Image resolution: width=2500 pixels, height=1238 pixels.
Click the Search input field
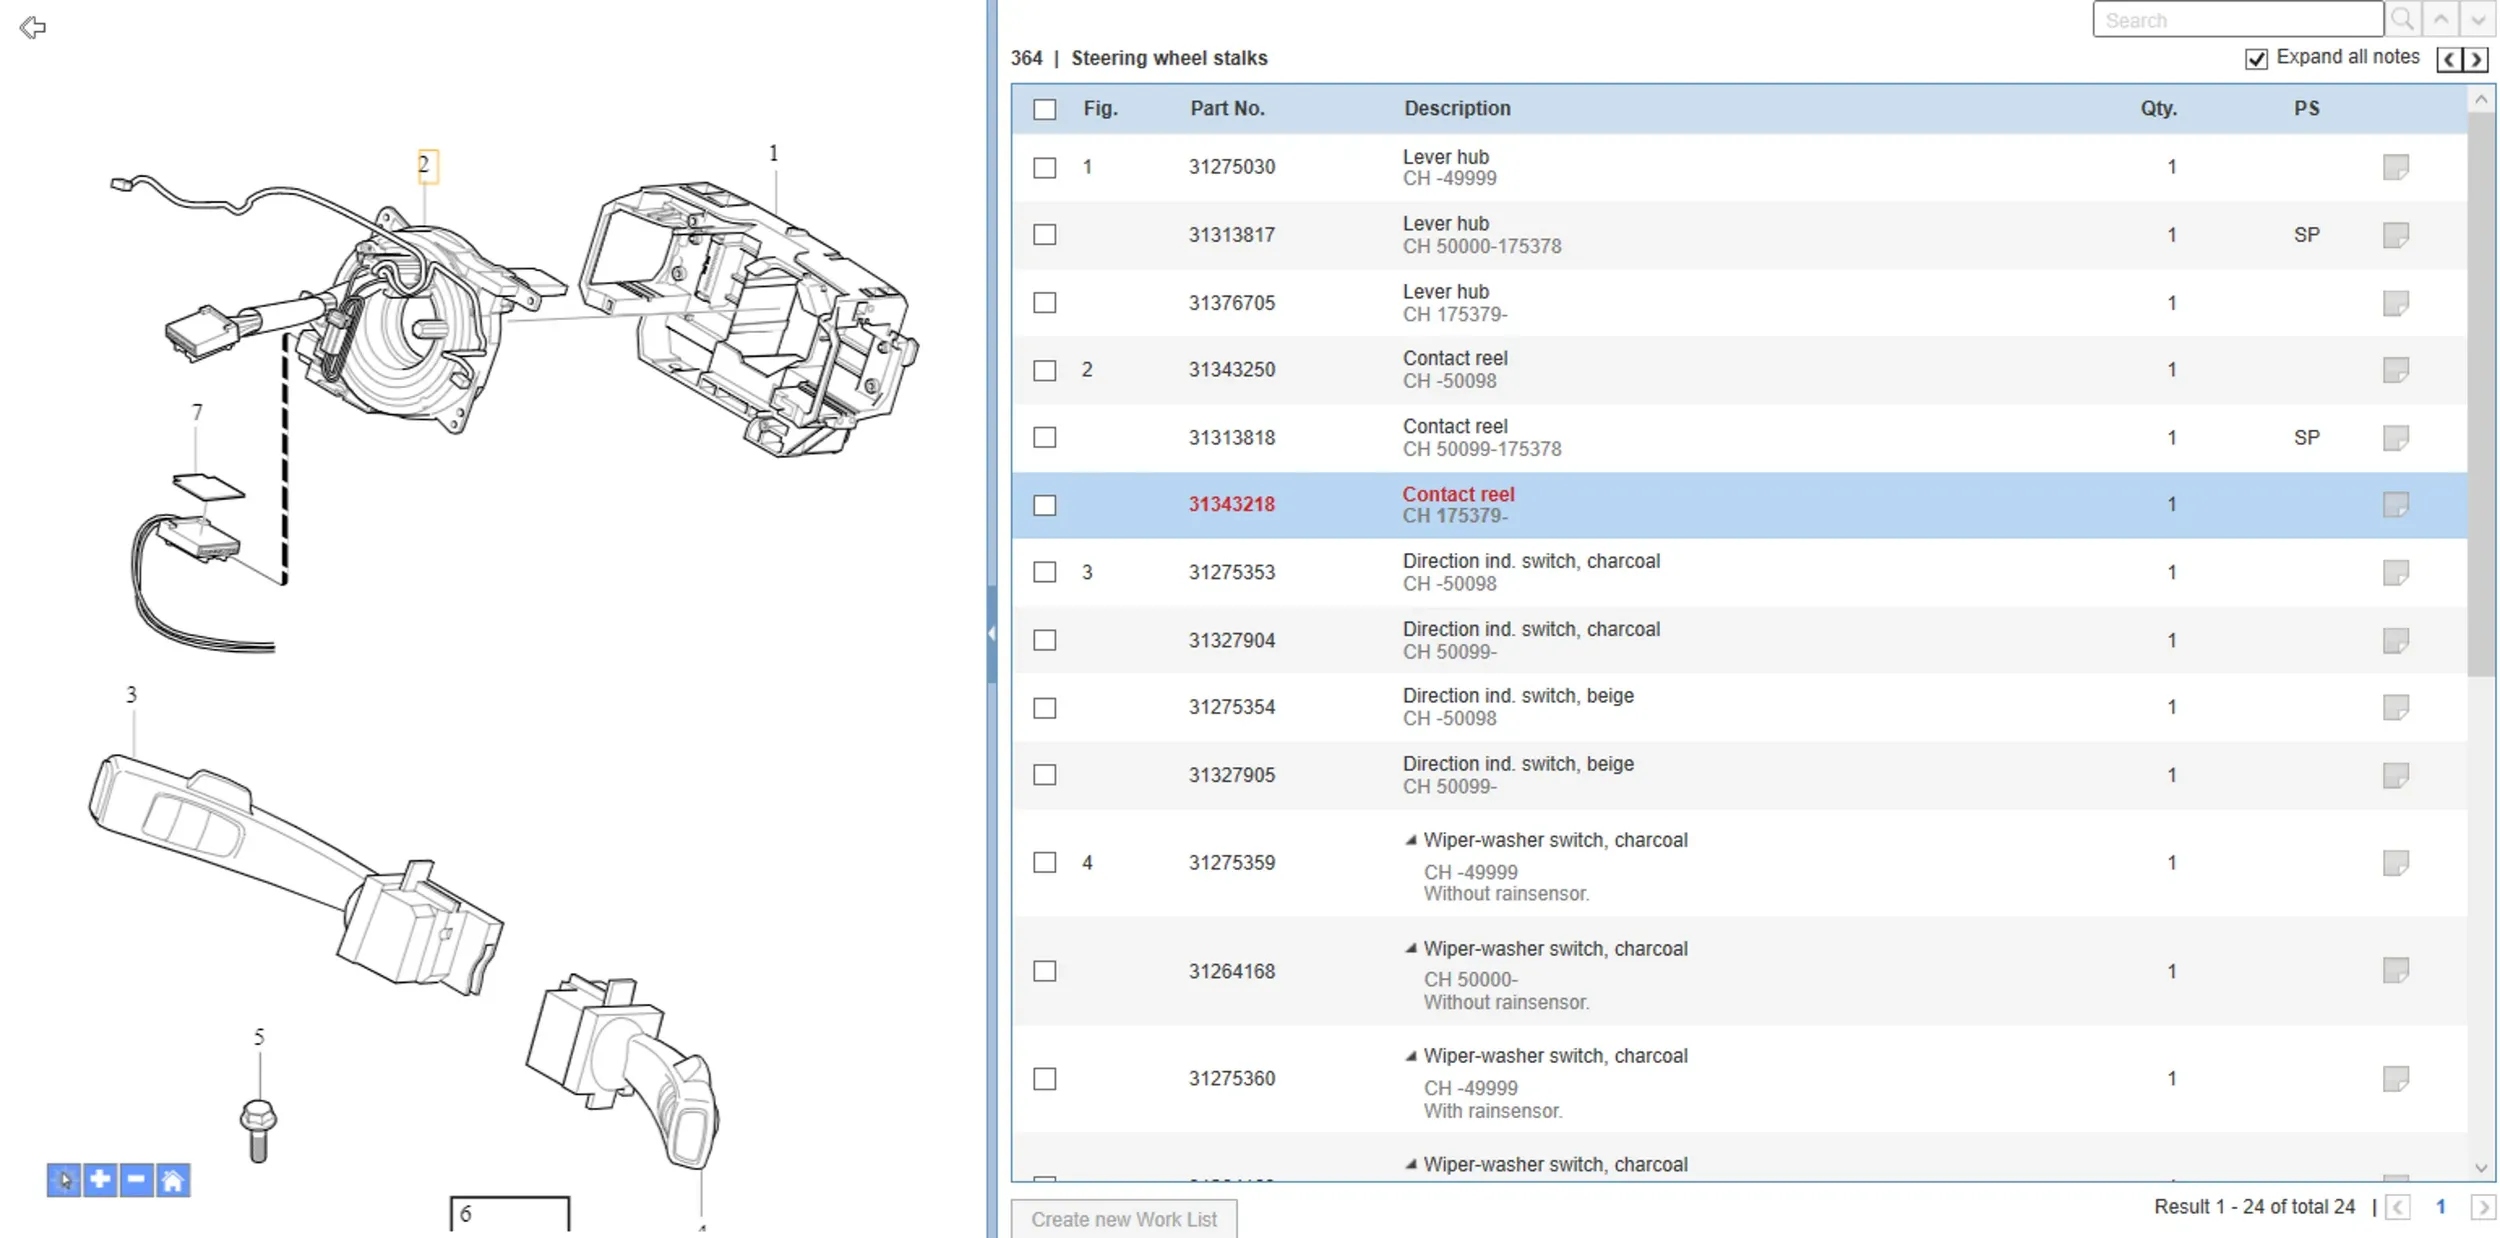click(x=2236, y=20)
